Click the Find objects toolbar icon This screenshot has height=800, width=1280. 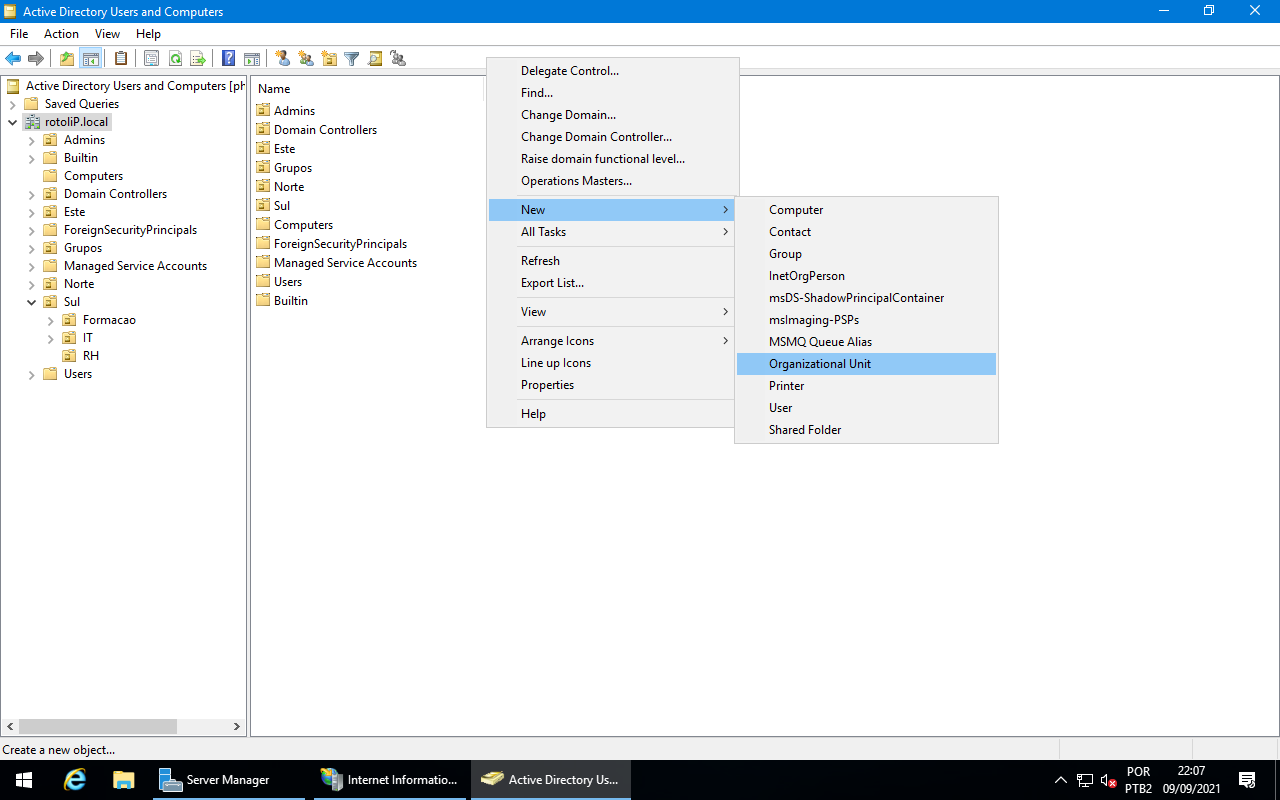coord(375,59)
